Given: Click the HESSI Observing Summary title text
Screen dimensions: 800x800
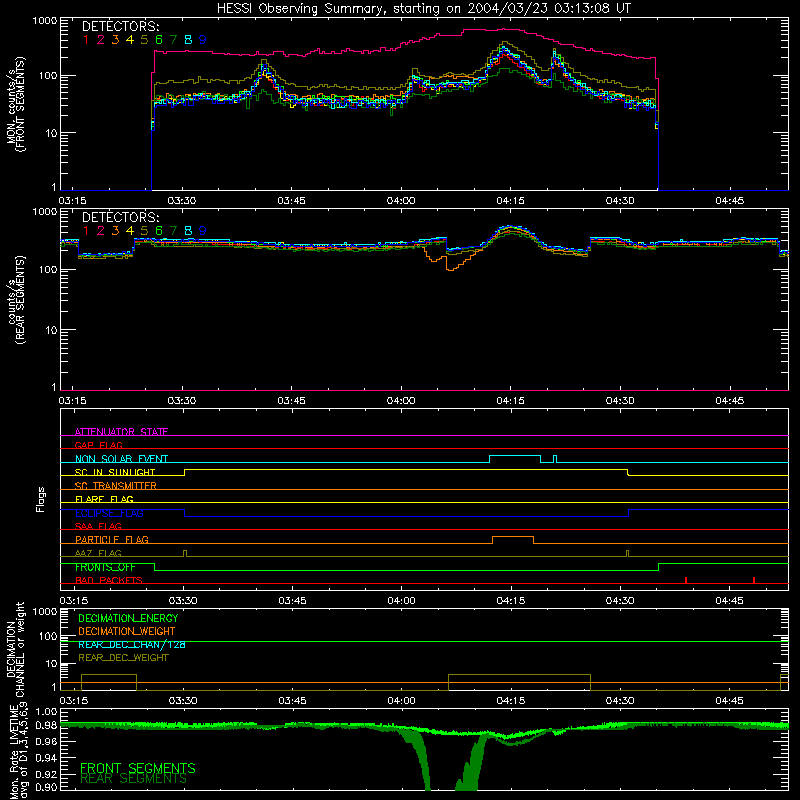Looking at the screenshot, I should (x=423, y=9).
